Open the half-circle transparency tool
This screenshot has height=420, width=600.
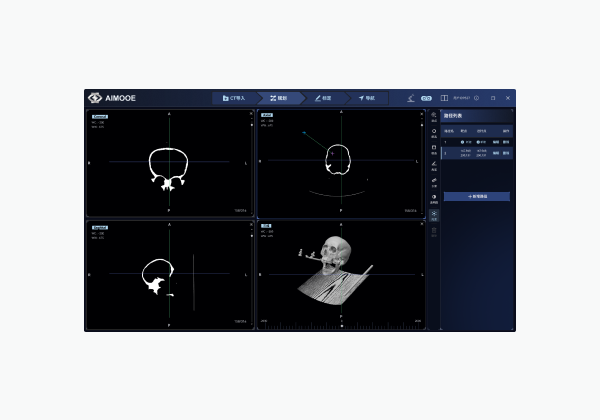pos(434,199)
